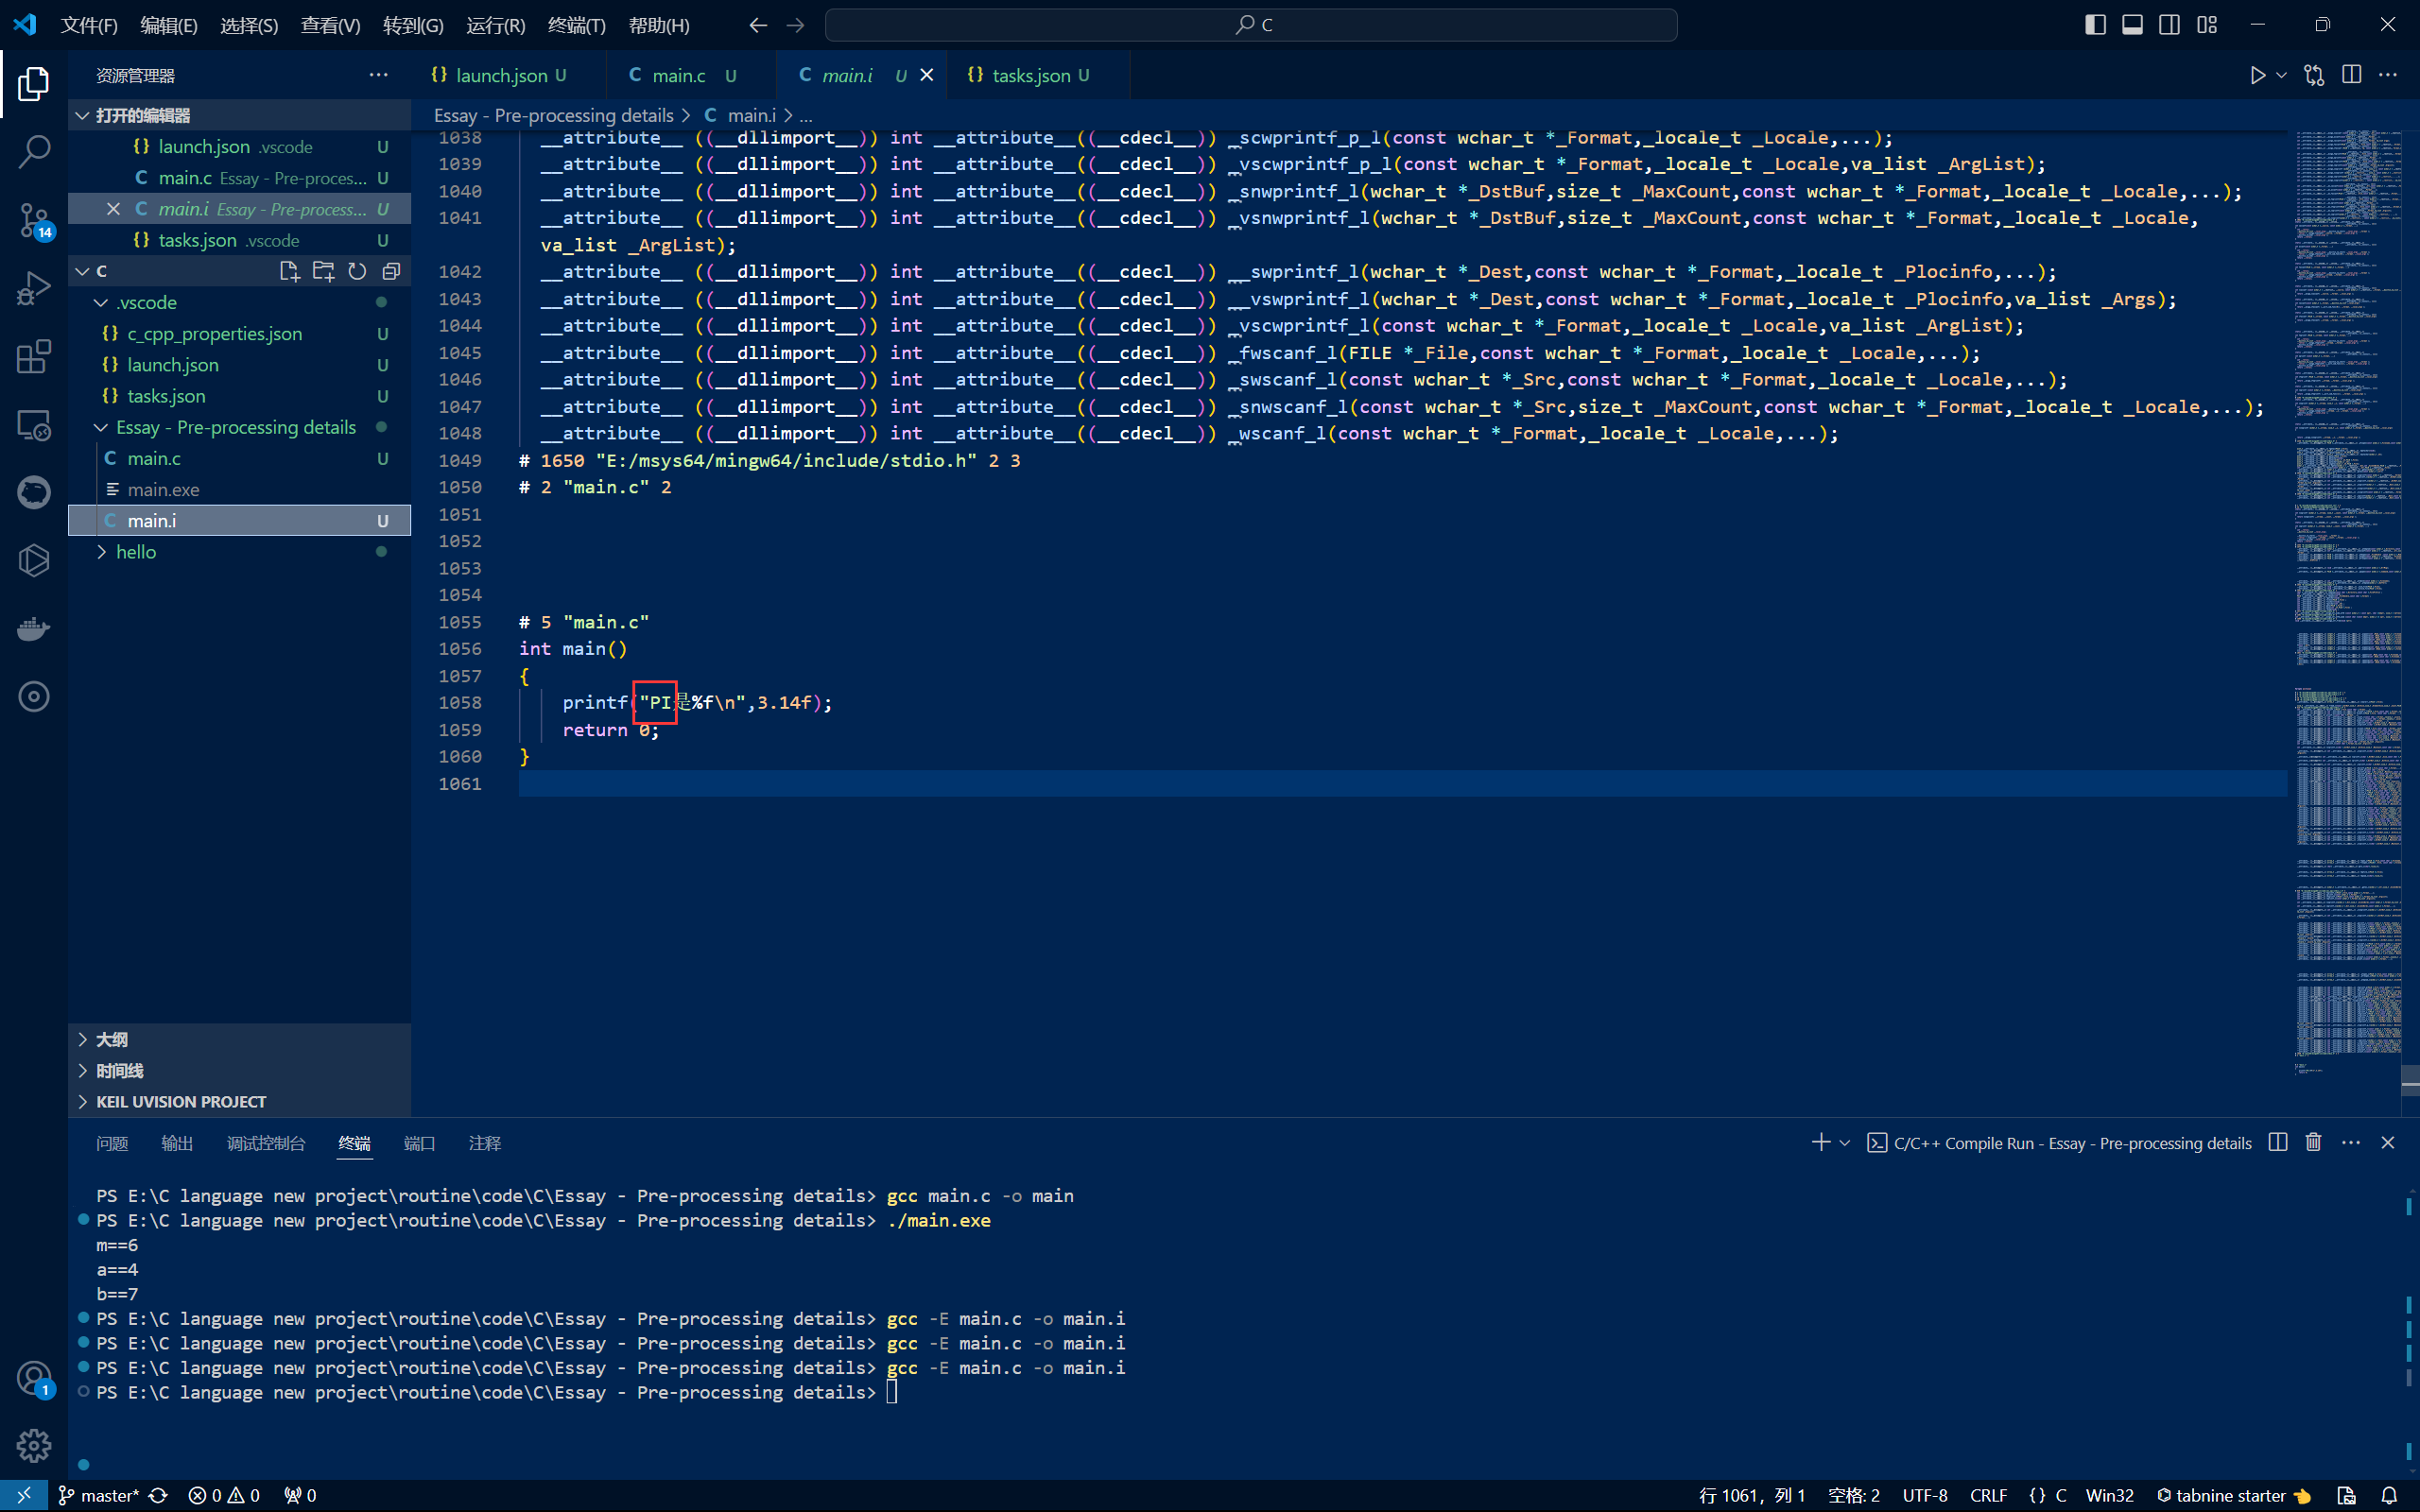
Task: Run the C file with play button
Action: click(2257, 75)
